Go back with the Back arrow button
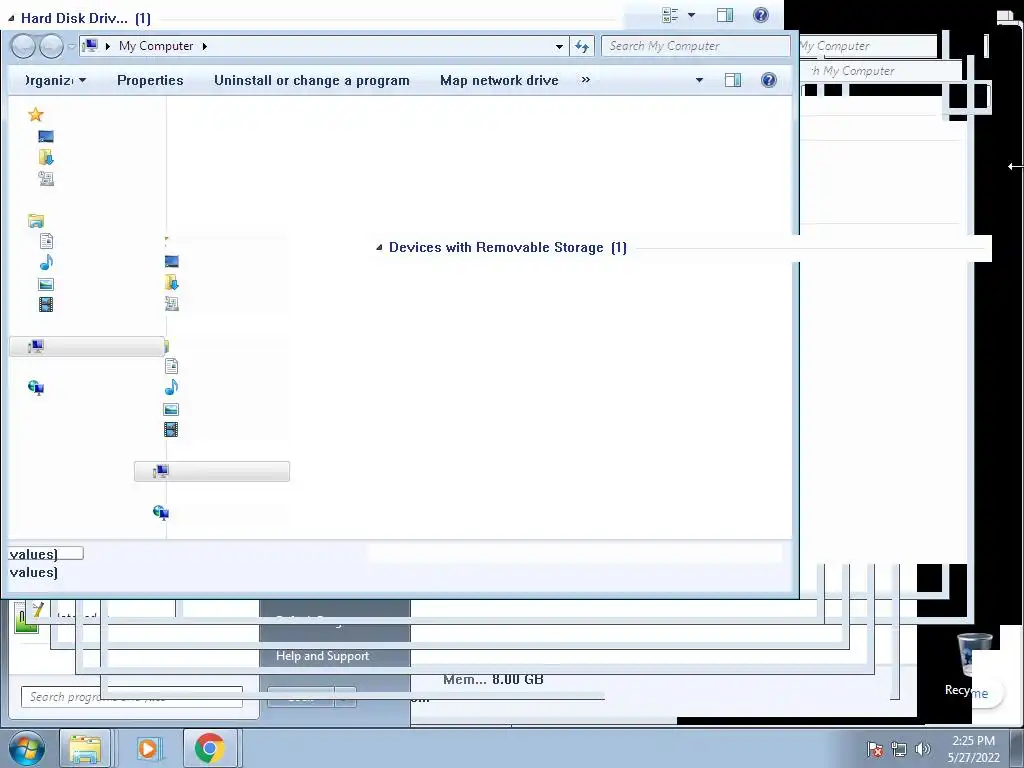The image size is (1024, 768). [x=23, y=46]
